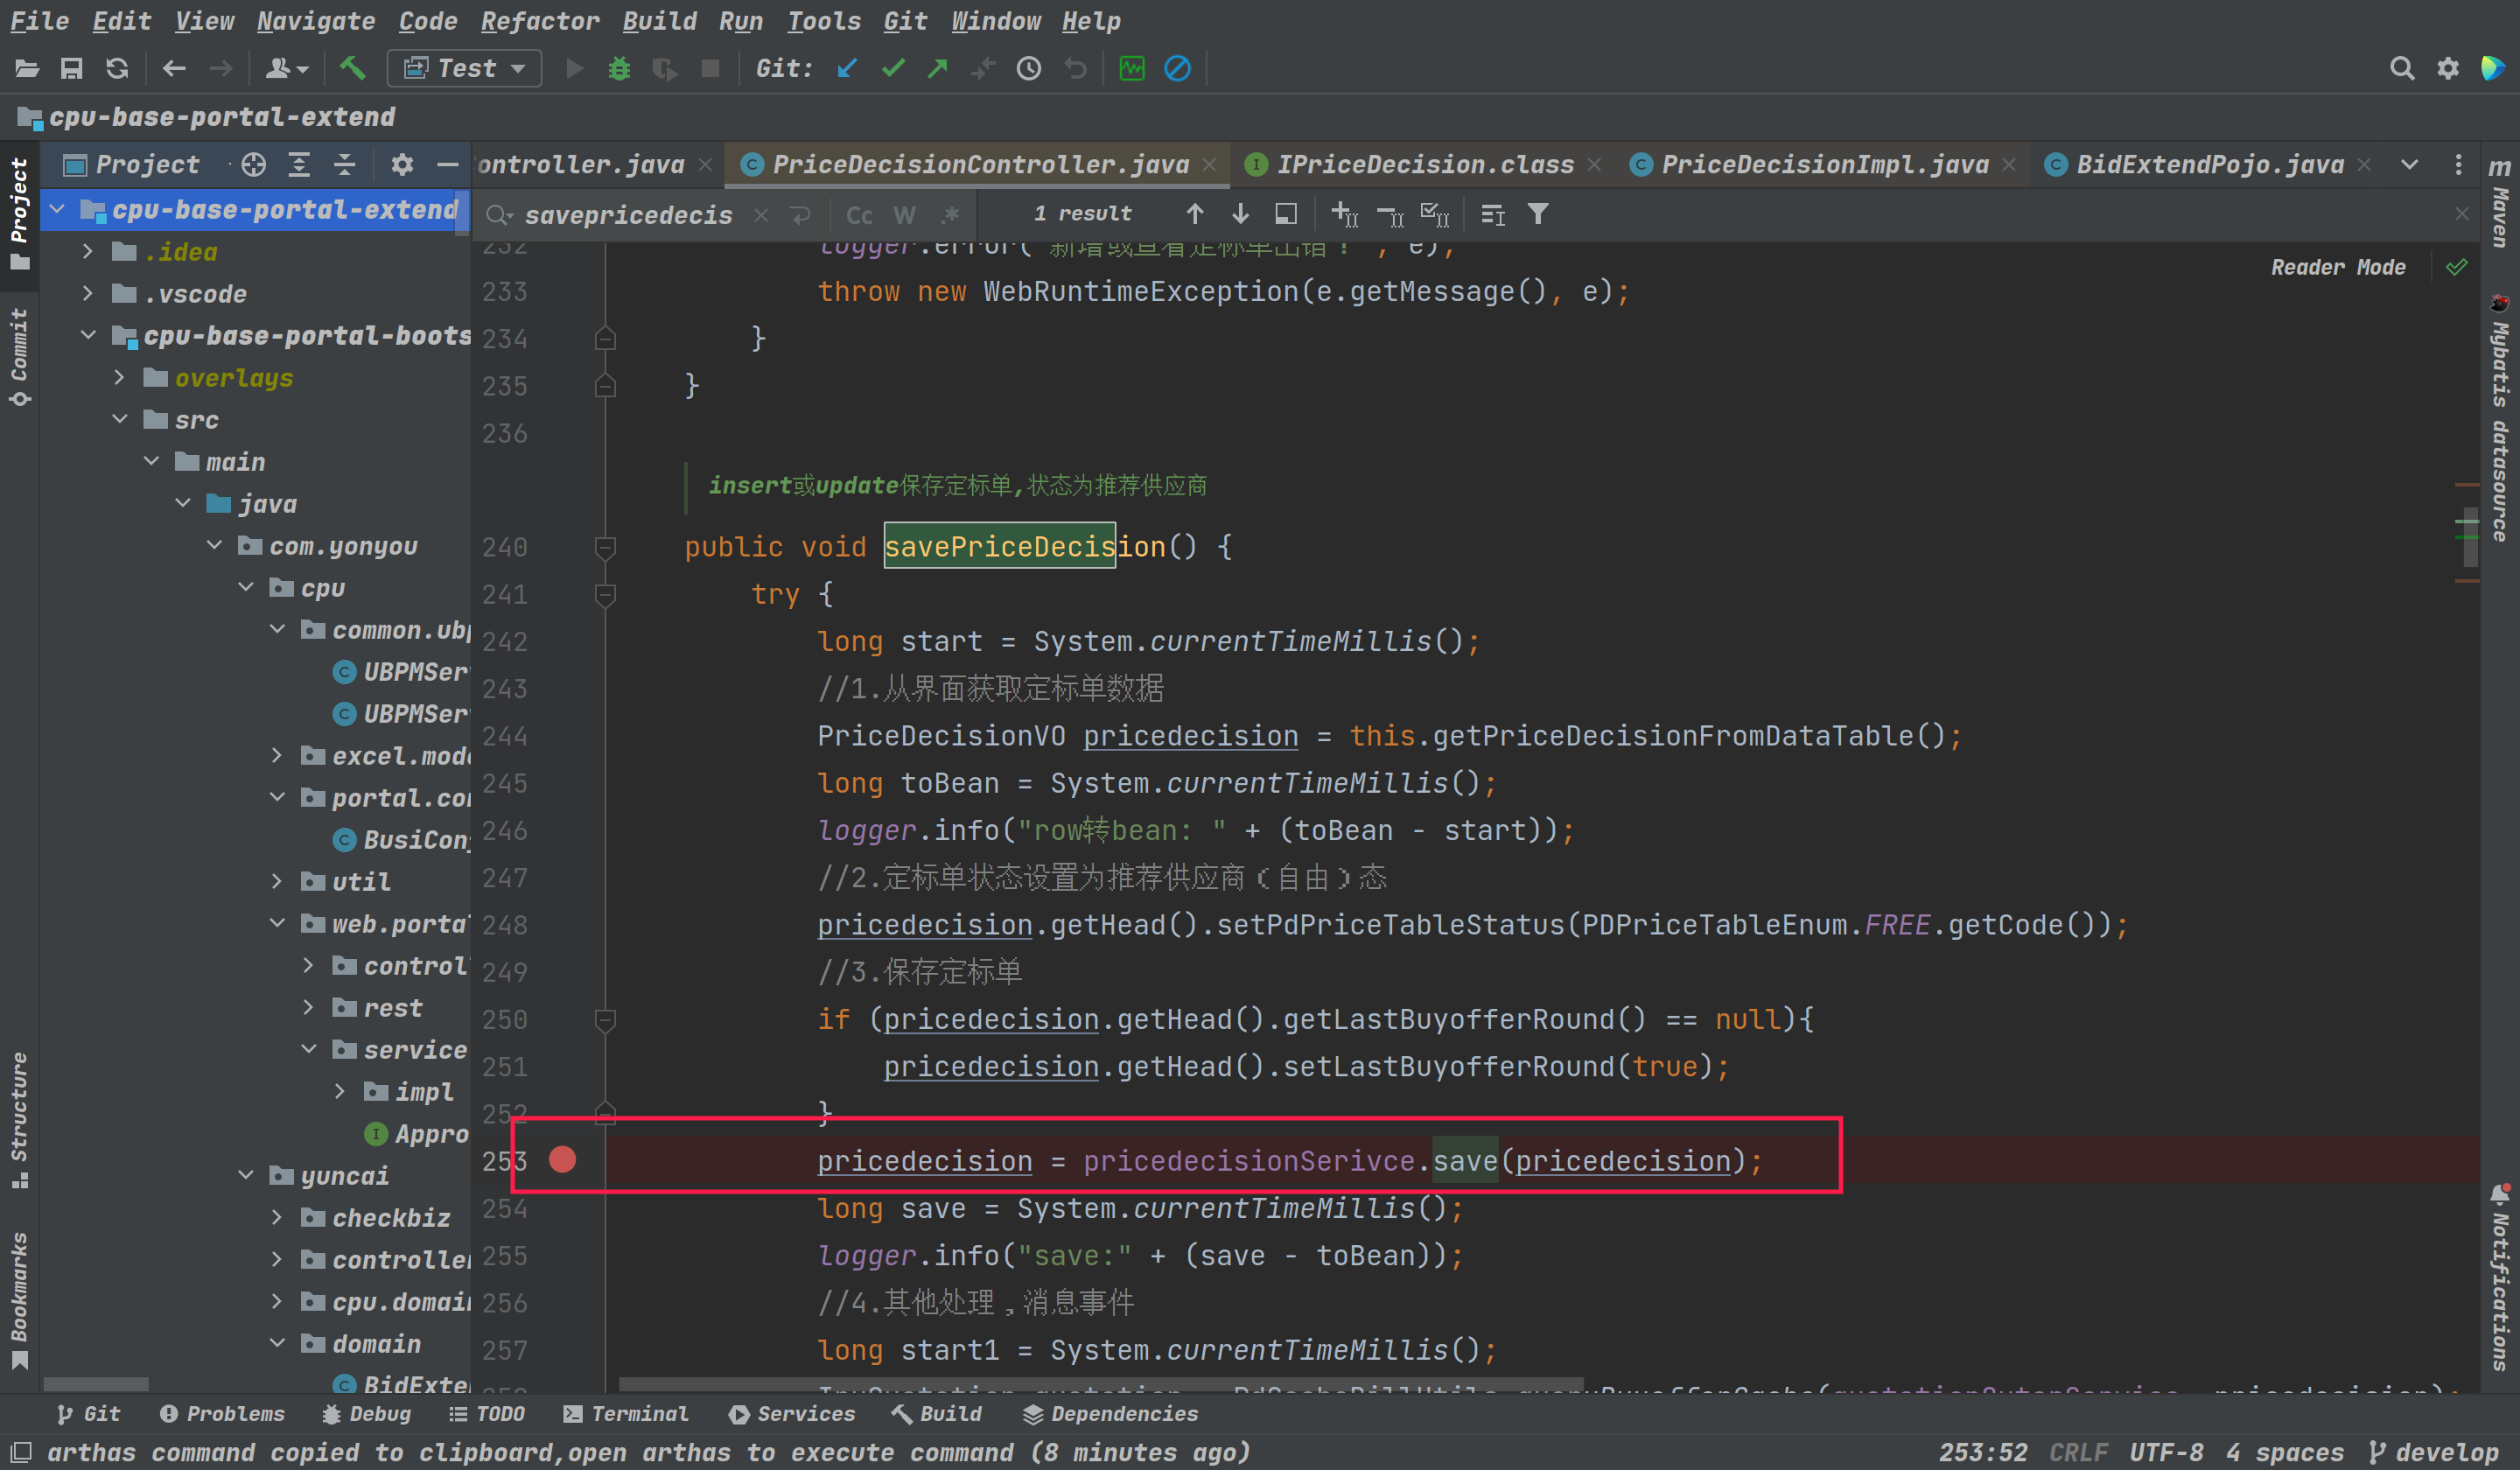2520x1470 pixels.
Task: Click the Git update project arrow
Action: tap(847, 68)
